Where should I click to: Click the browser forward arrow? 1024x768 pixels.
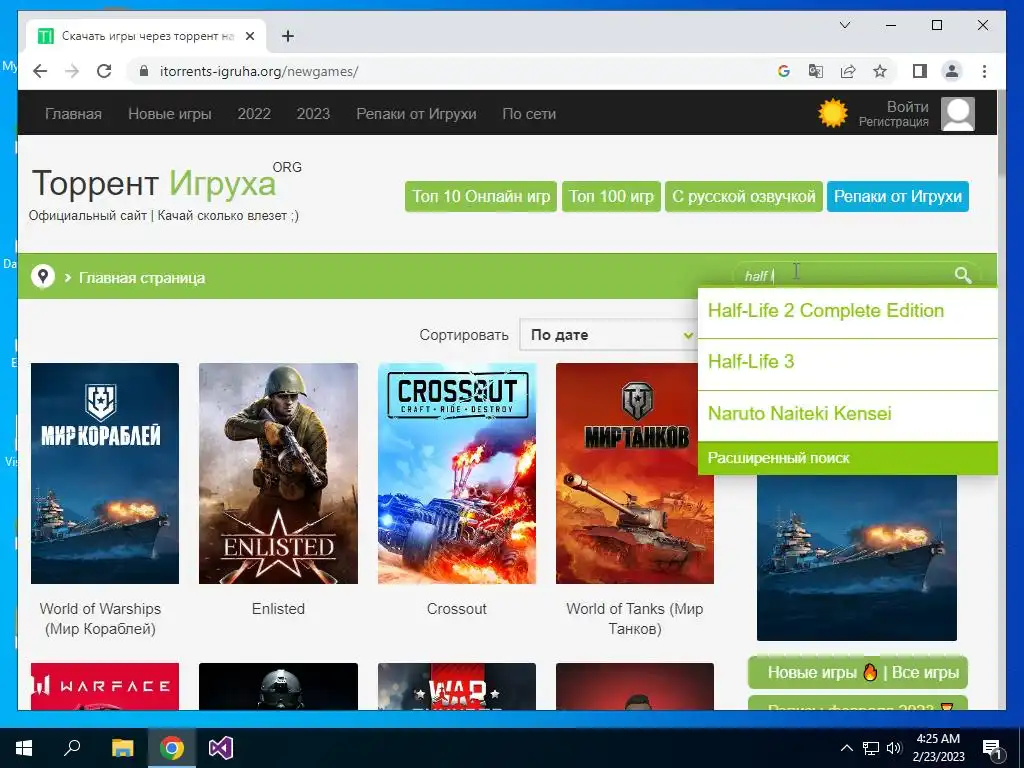coord(72,71)
